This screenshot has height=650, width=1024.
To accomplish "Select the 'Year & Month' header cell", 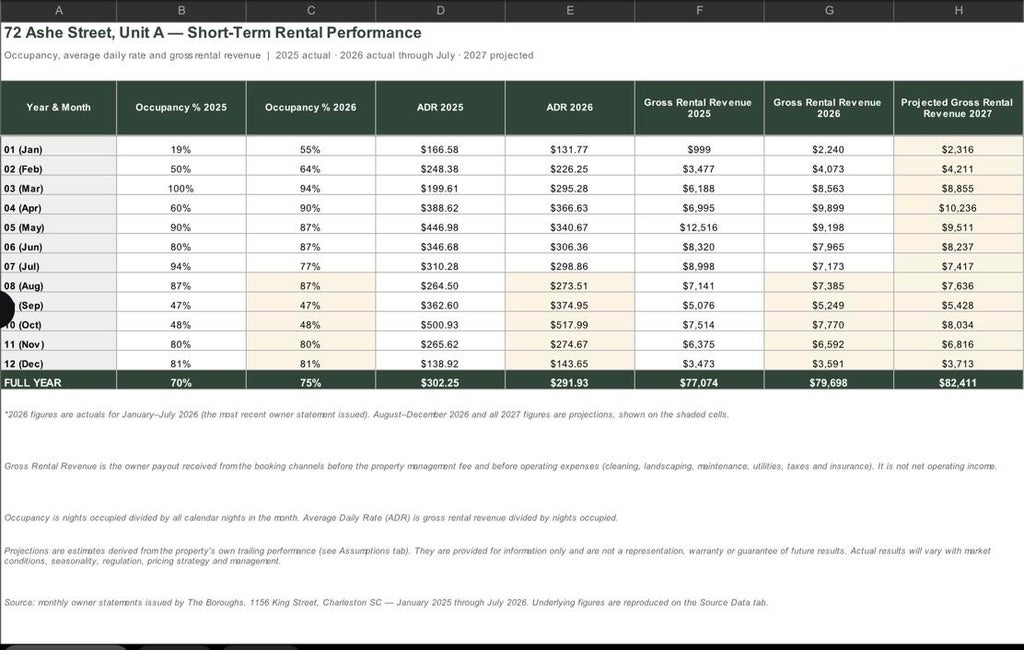I will click(59, 108).
